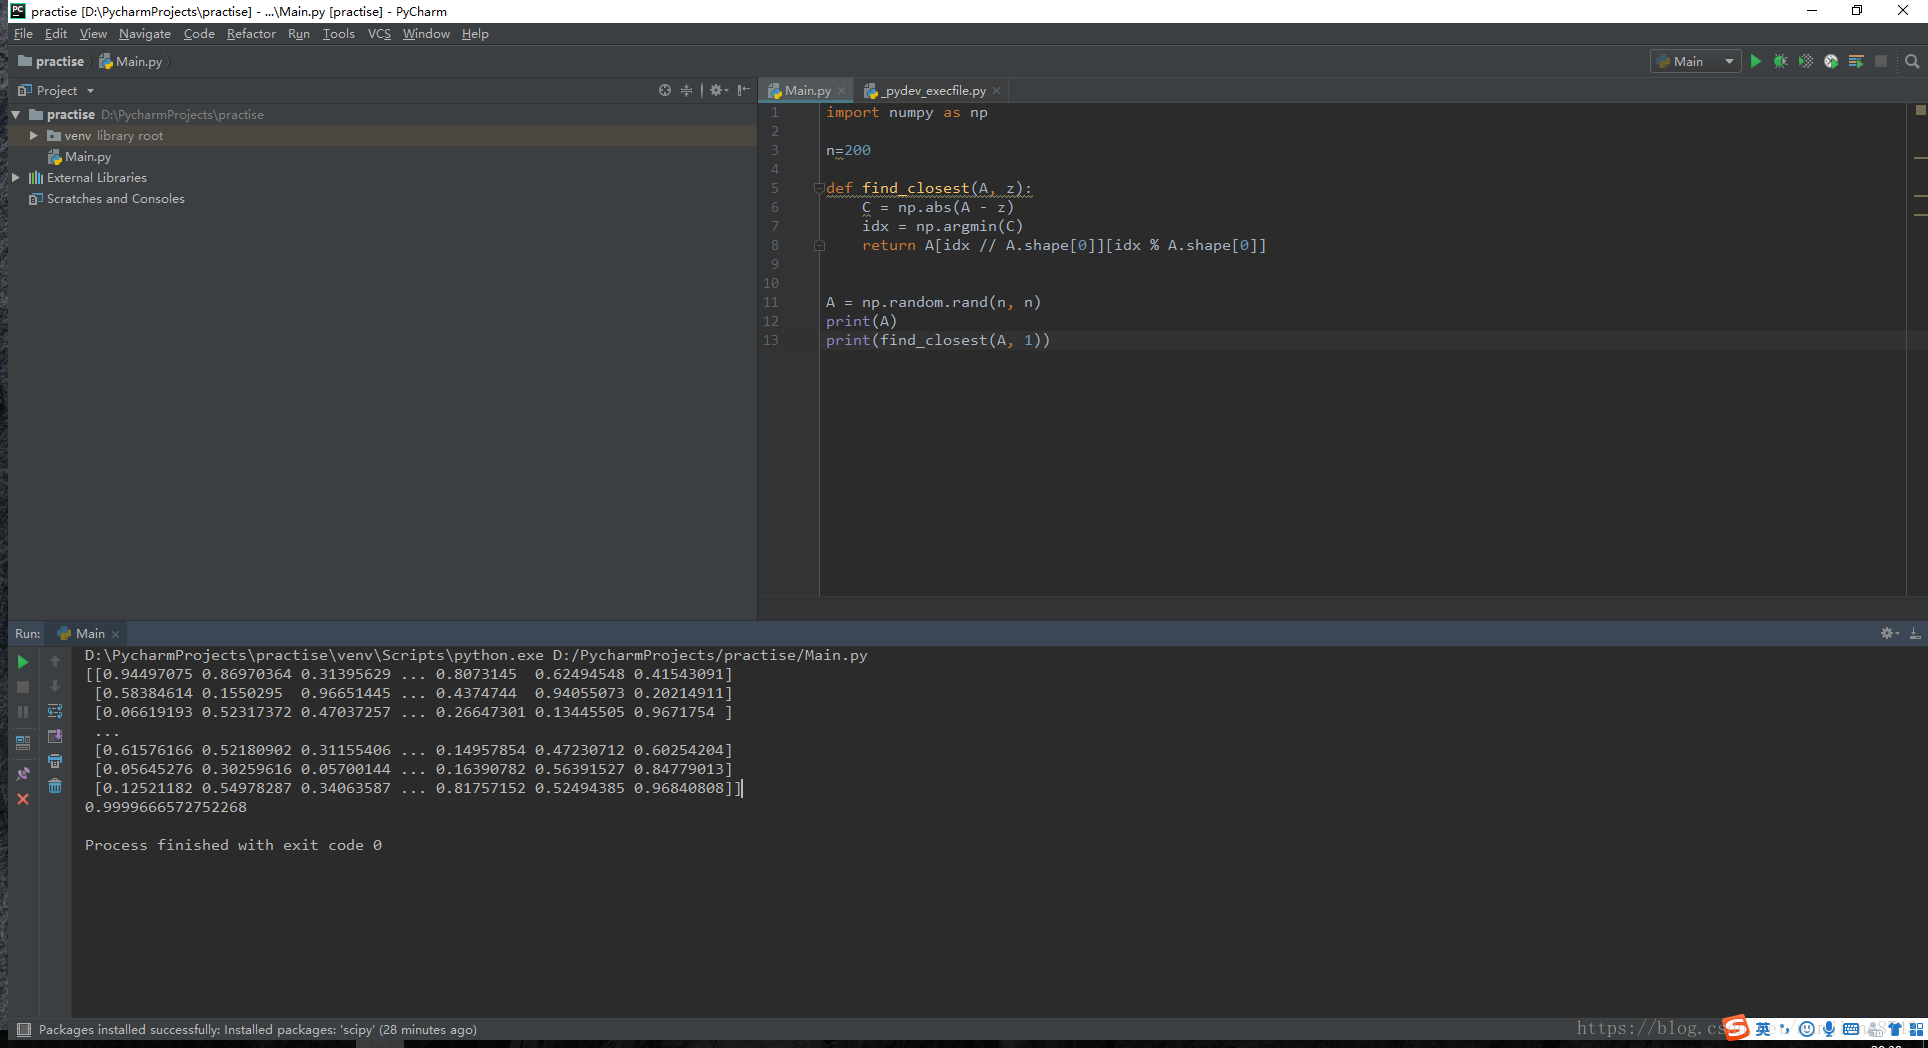Open Project panel gear settings
The image size is (1928, 1048).
718,90
